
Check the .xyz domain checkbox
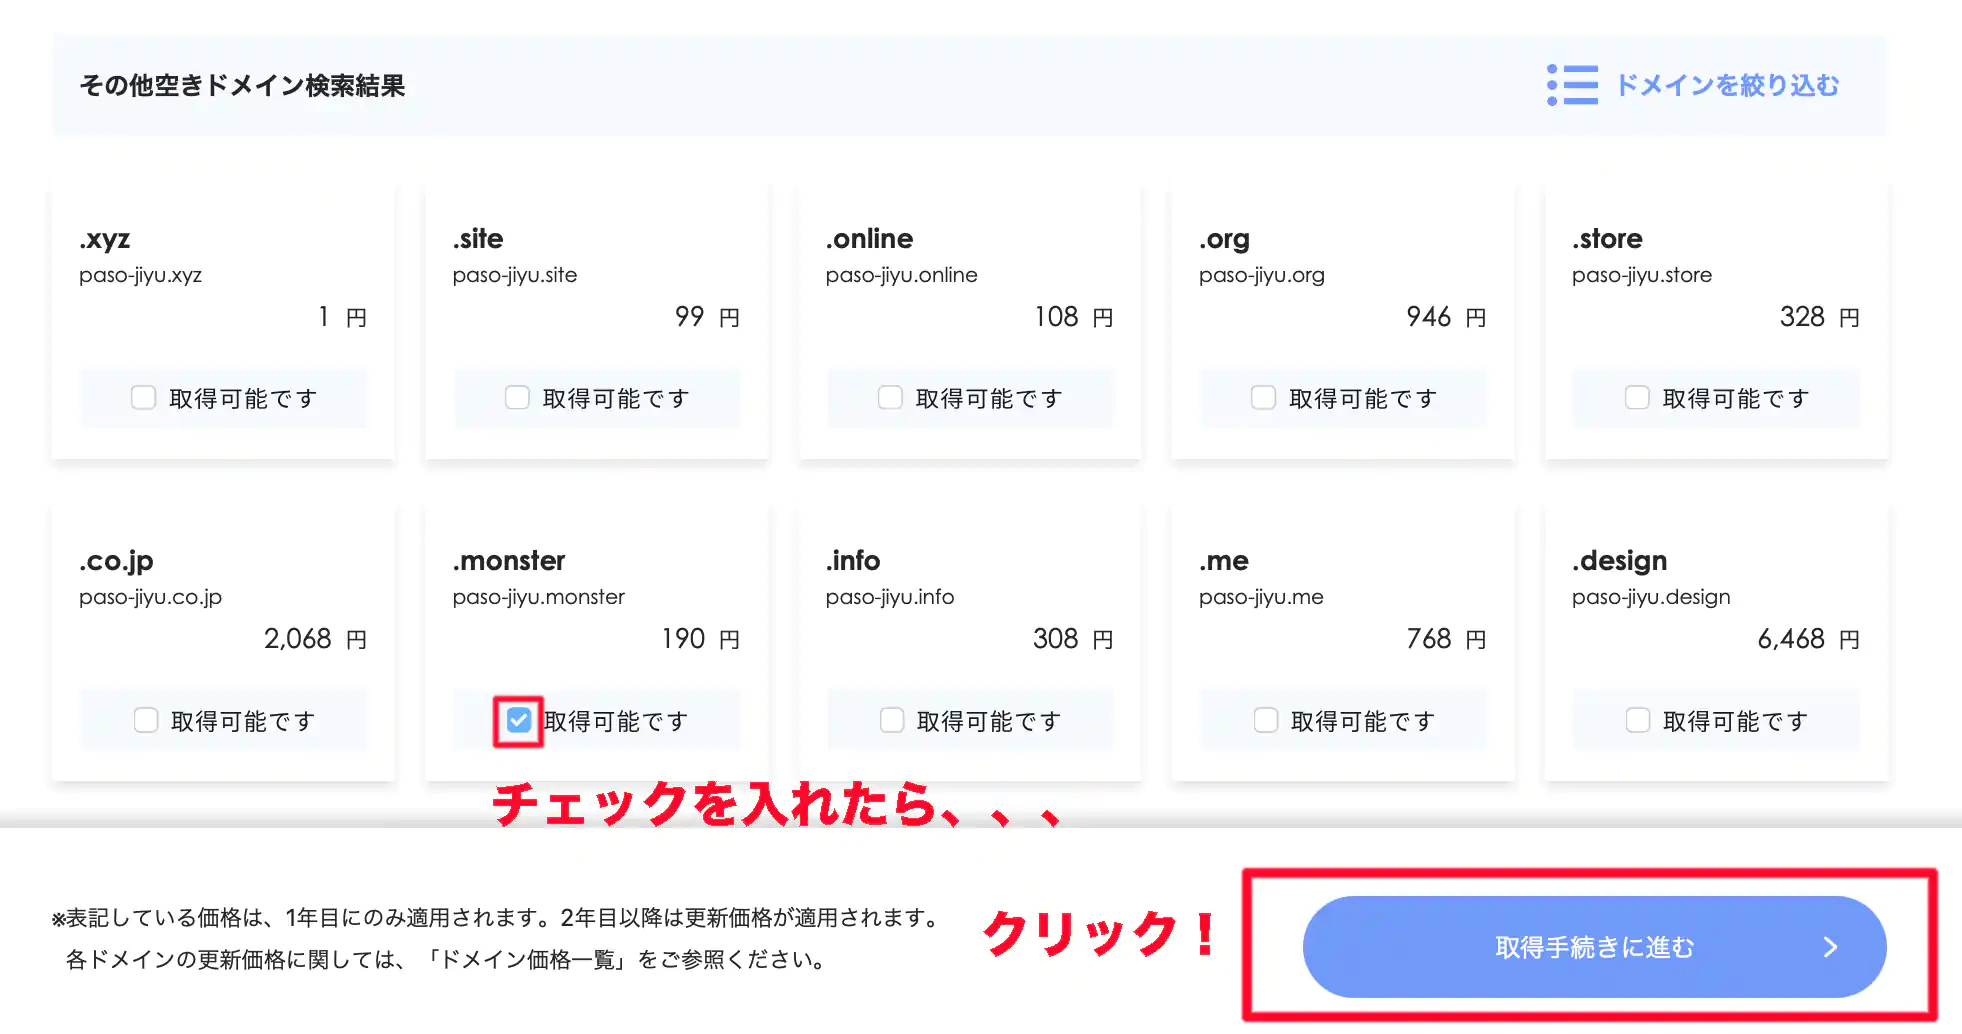(x=144, y=397)
